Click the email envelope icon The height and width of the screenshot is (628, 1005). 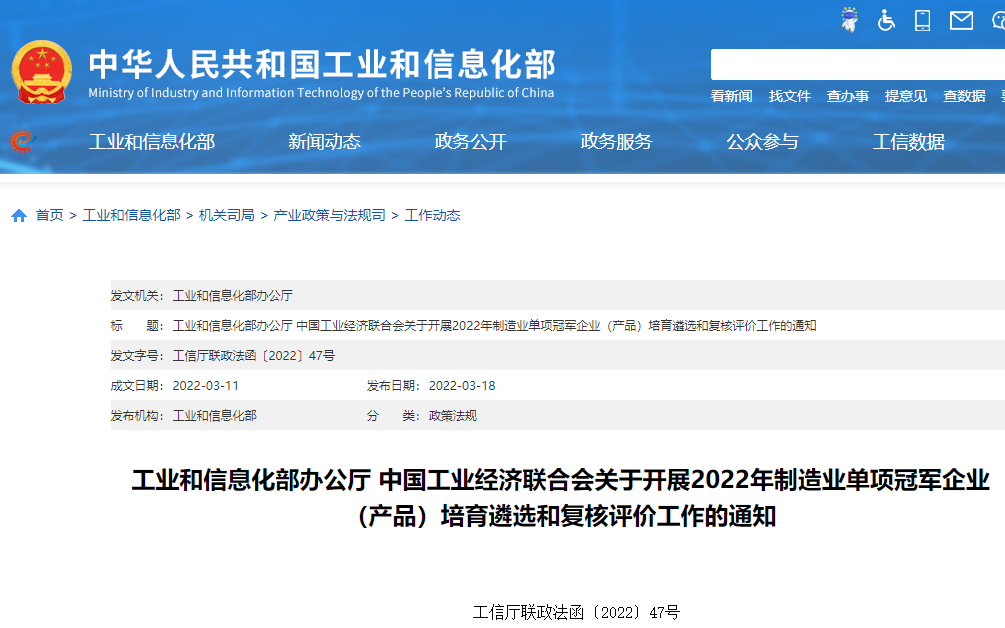(961, 19)
